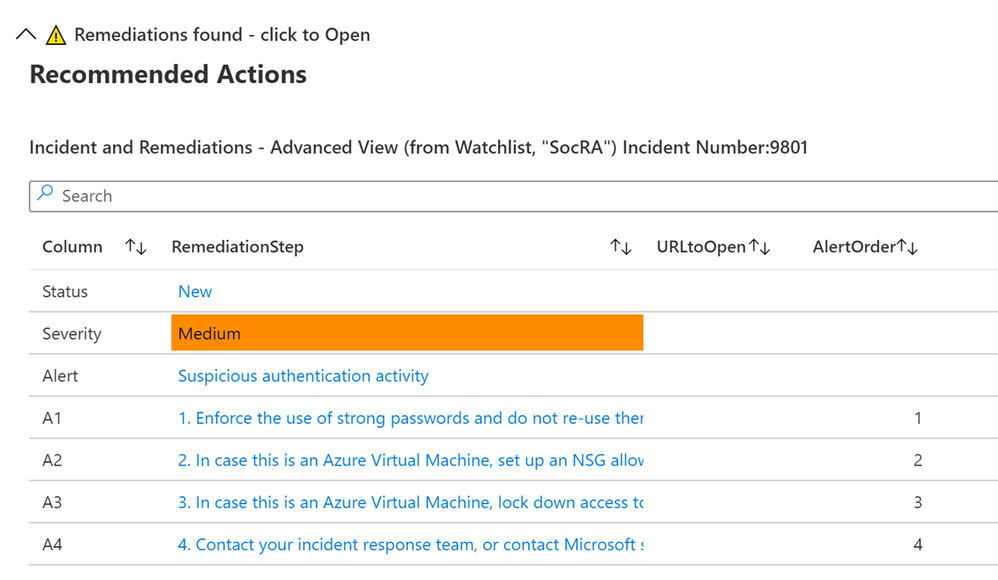The image size is (998, 580).
Task: Sort by URLtoOpen arrows icon
Action: tap(760, 247)
